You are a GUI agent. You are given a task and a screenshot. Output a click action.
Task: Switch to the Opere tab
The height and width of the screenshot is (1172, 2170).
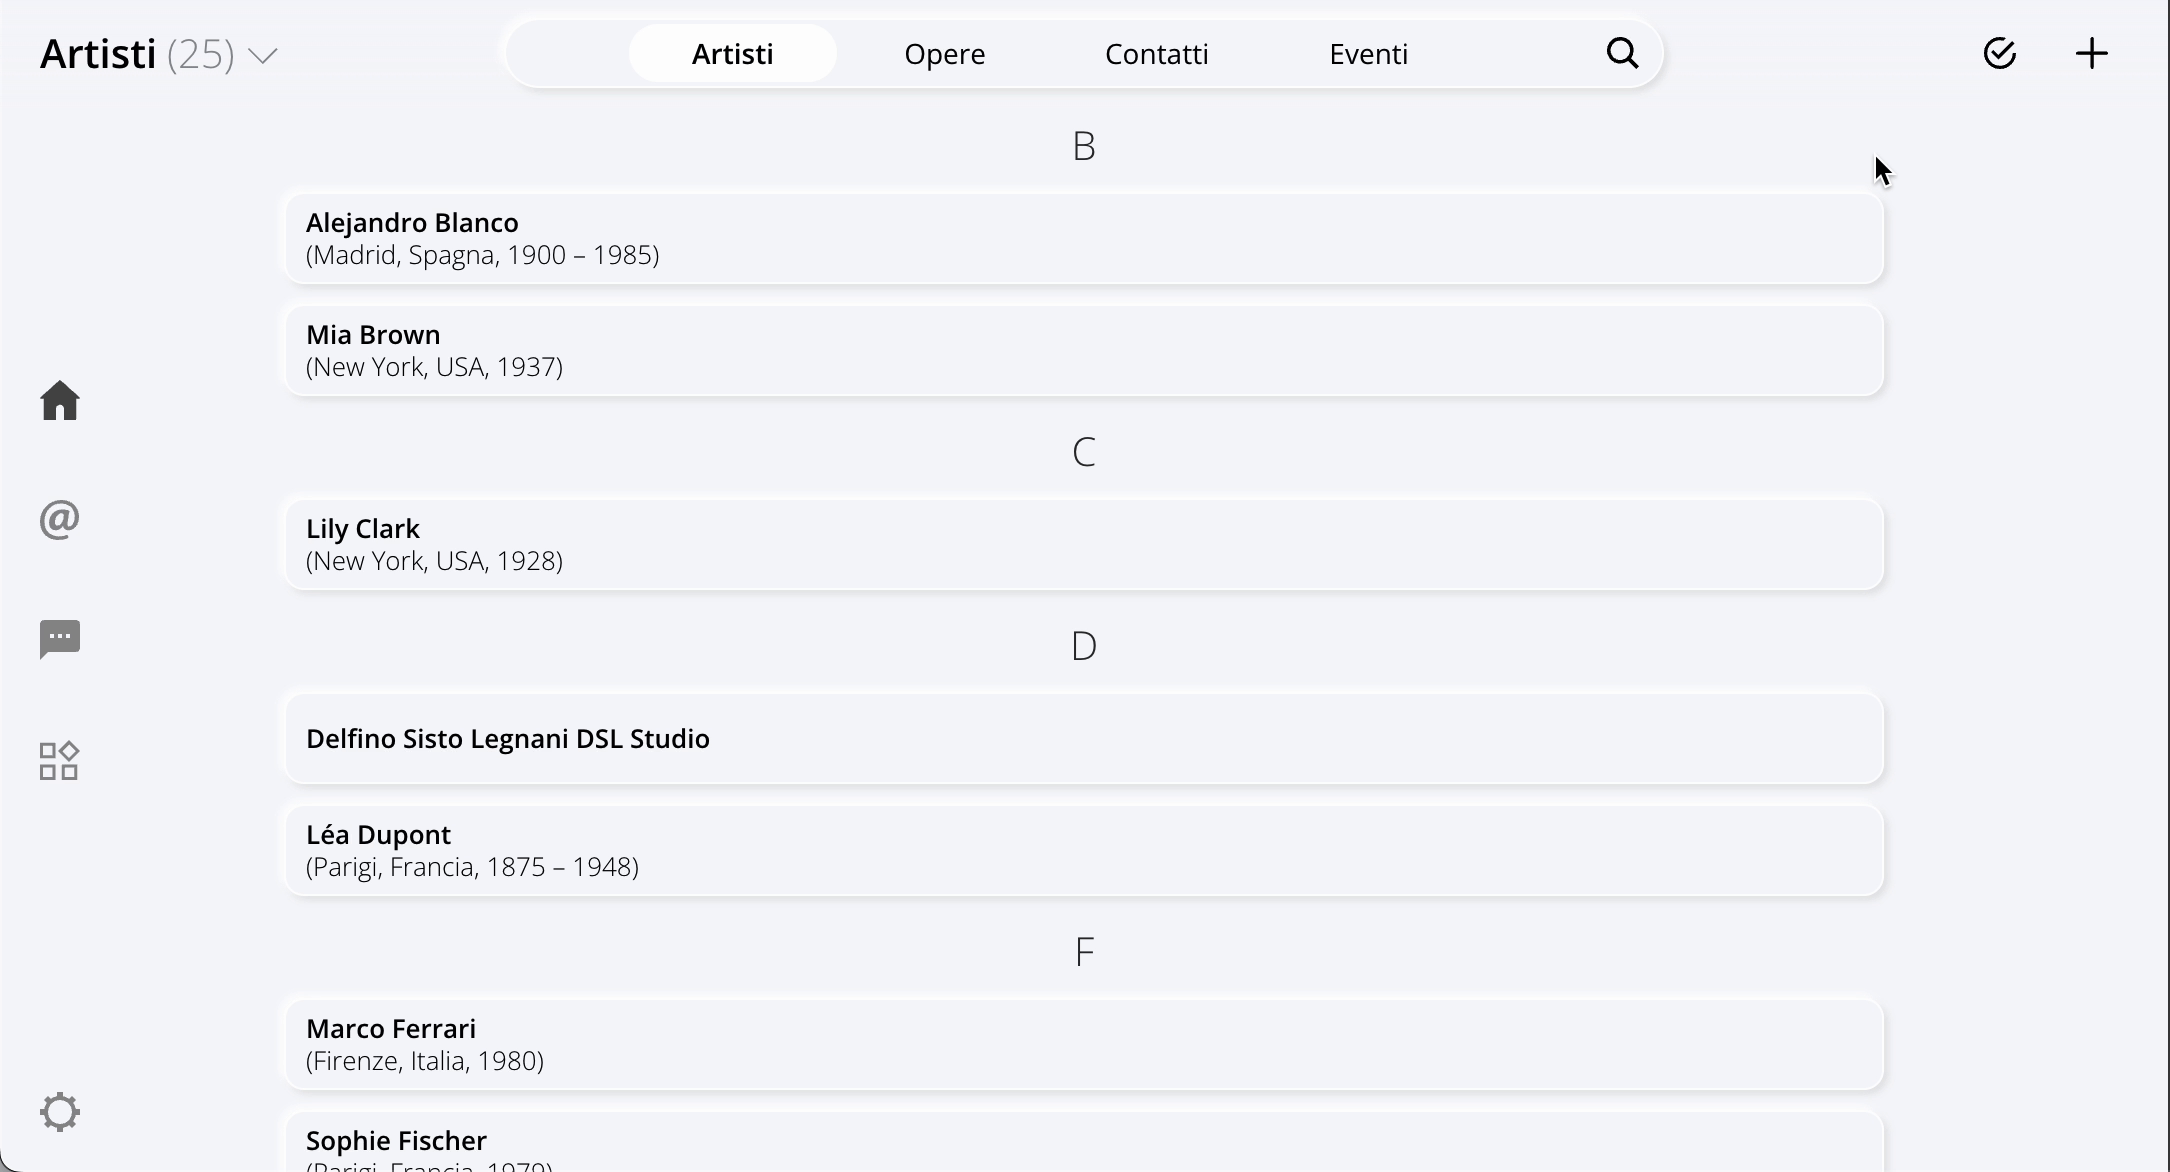pos(945,53)
